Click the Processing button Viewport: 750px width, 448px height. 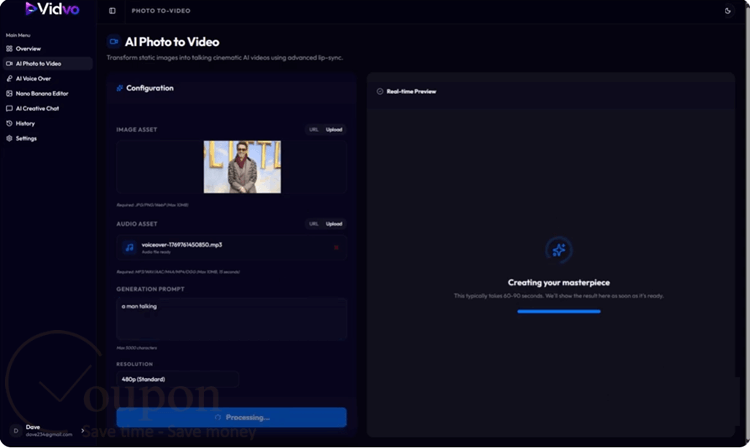point(232,417)
